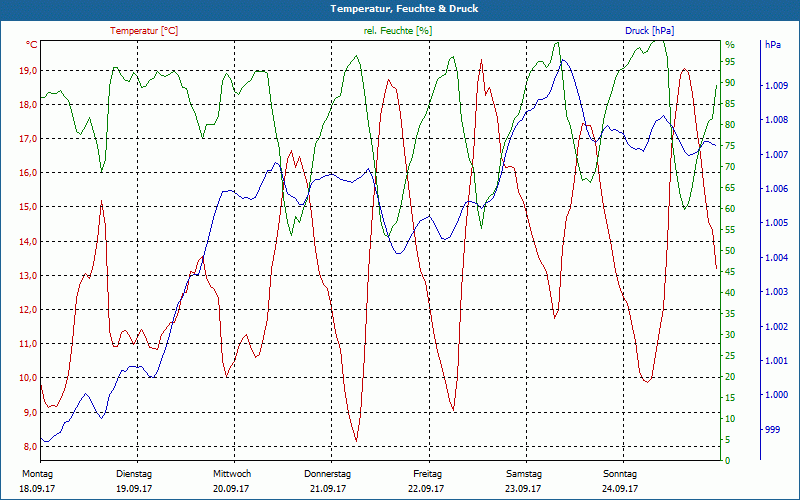The width and height of the screenshot is (800, 500).
Task: Click humidity axis value '30'
Action: (x=730, y=335)
